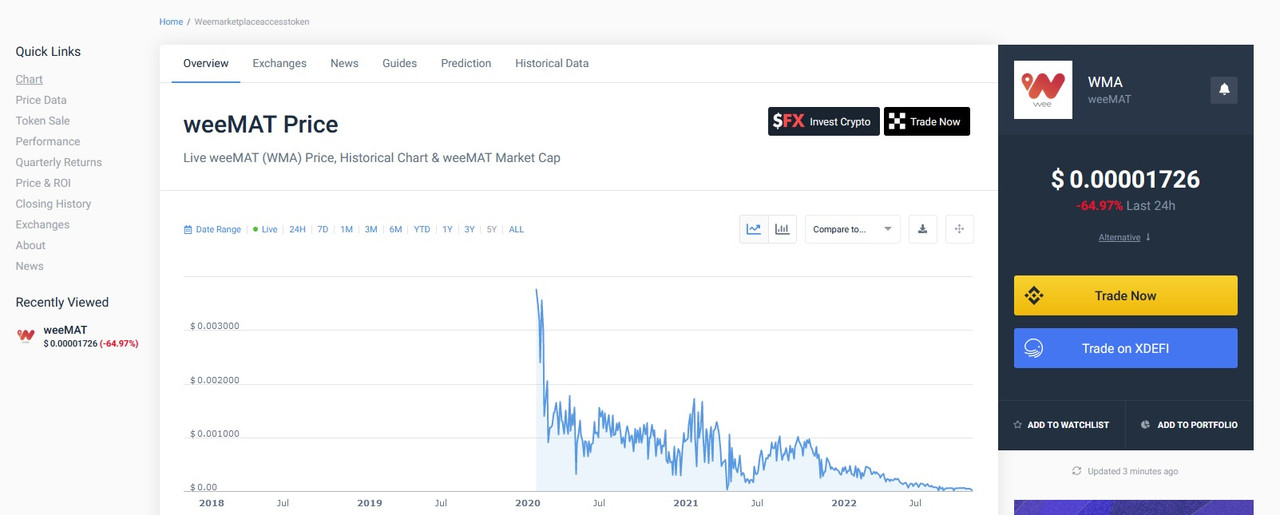Jump to Price Data quick link
The image size is (1280, 515).
tap(41, 100)
